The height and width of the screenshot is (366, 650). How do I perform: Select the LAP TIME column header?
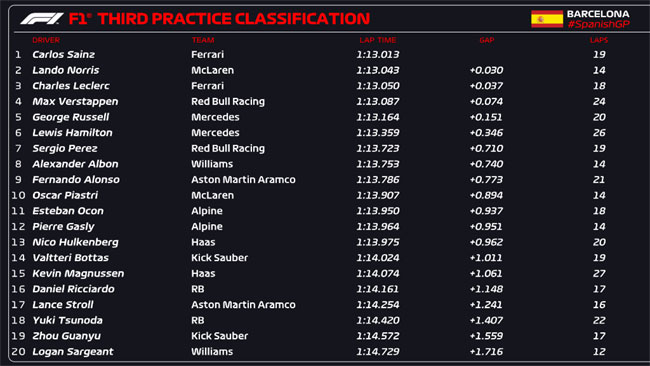click(378, 40)
